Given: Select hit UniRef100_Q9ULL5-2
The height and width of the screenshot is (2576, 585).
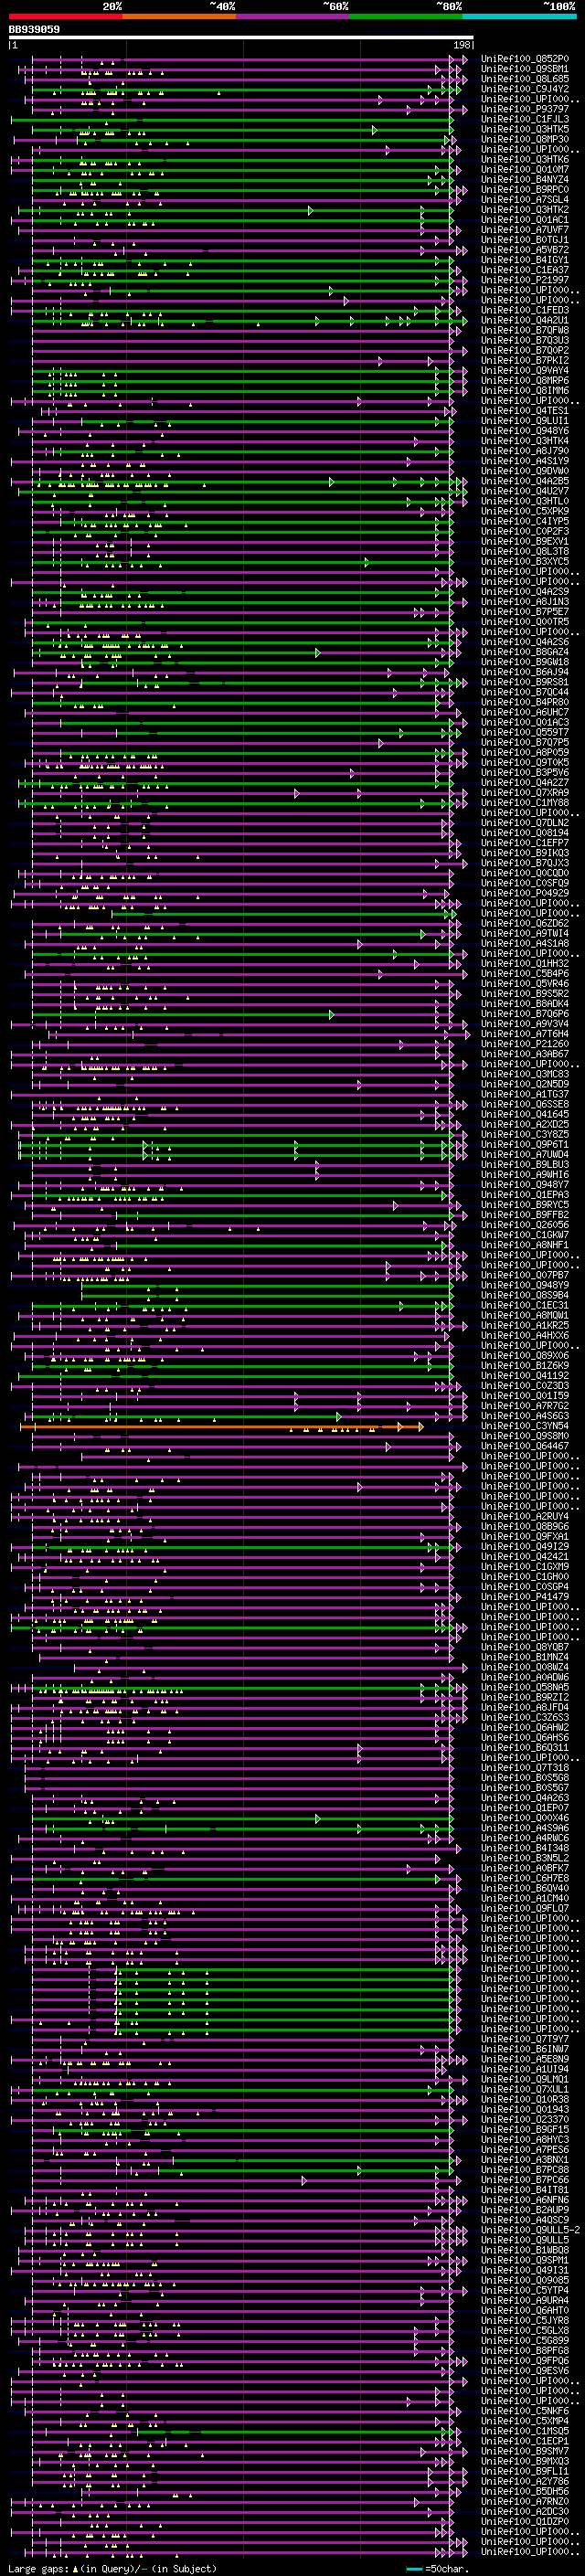Looking at the screenshot, I should pos(530,2231).
